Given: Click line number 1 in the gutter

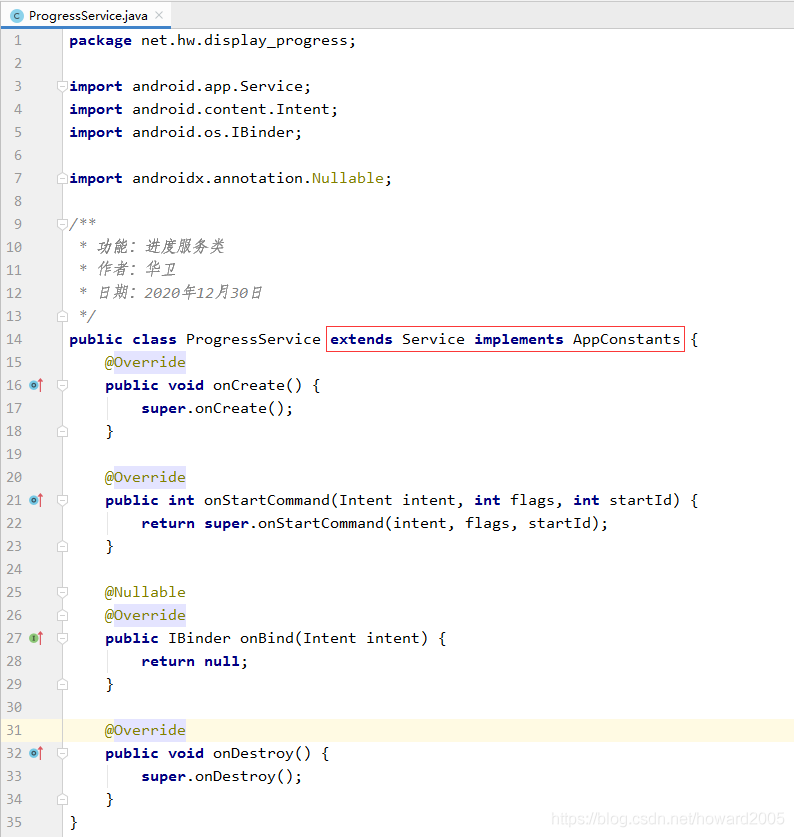Looking at the screenshot, I should (x=18, y=41).
